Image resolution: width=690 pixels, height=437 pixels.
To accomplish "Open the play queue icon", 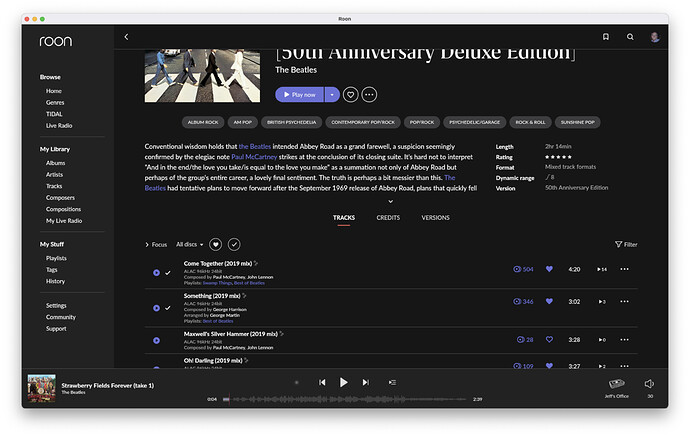I will coord(392,382).
